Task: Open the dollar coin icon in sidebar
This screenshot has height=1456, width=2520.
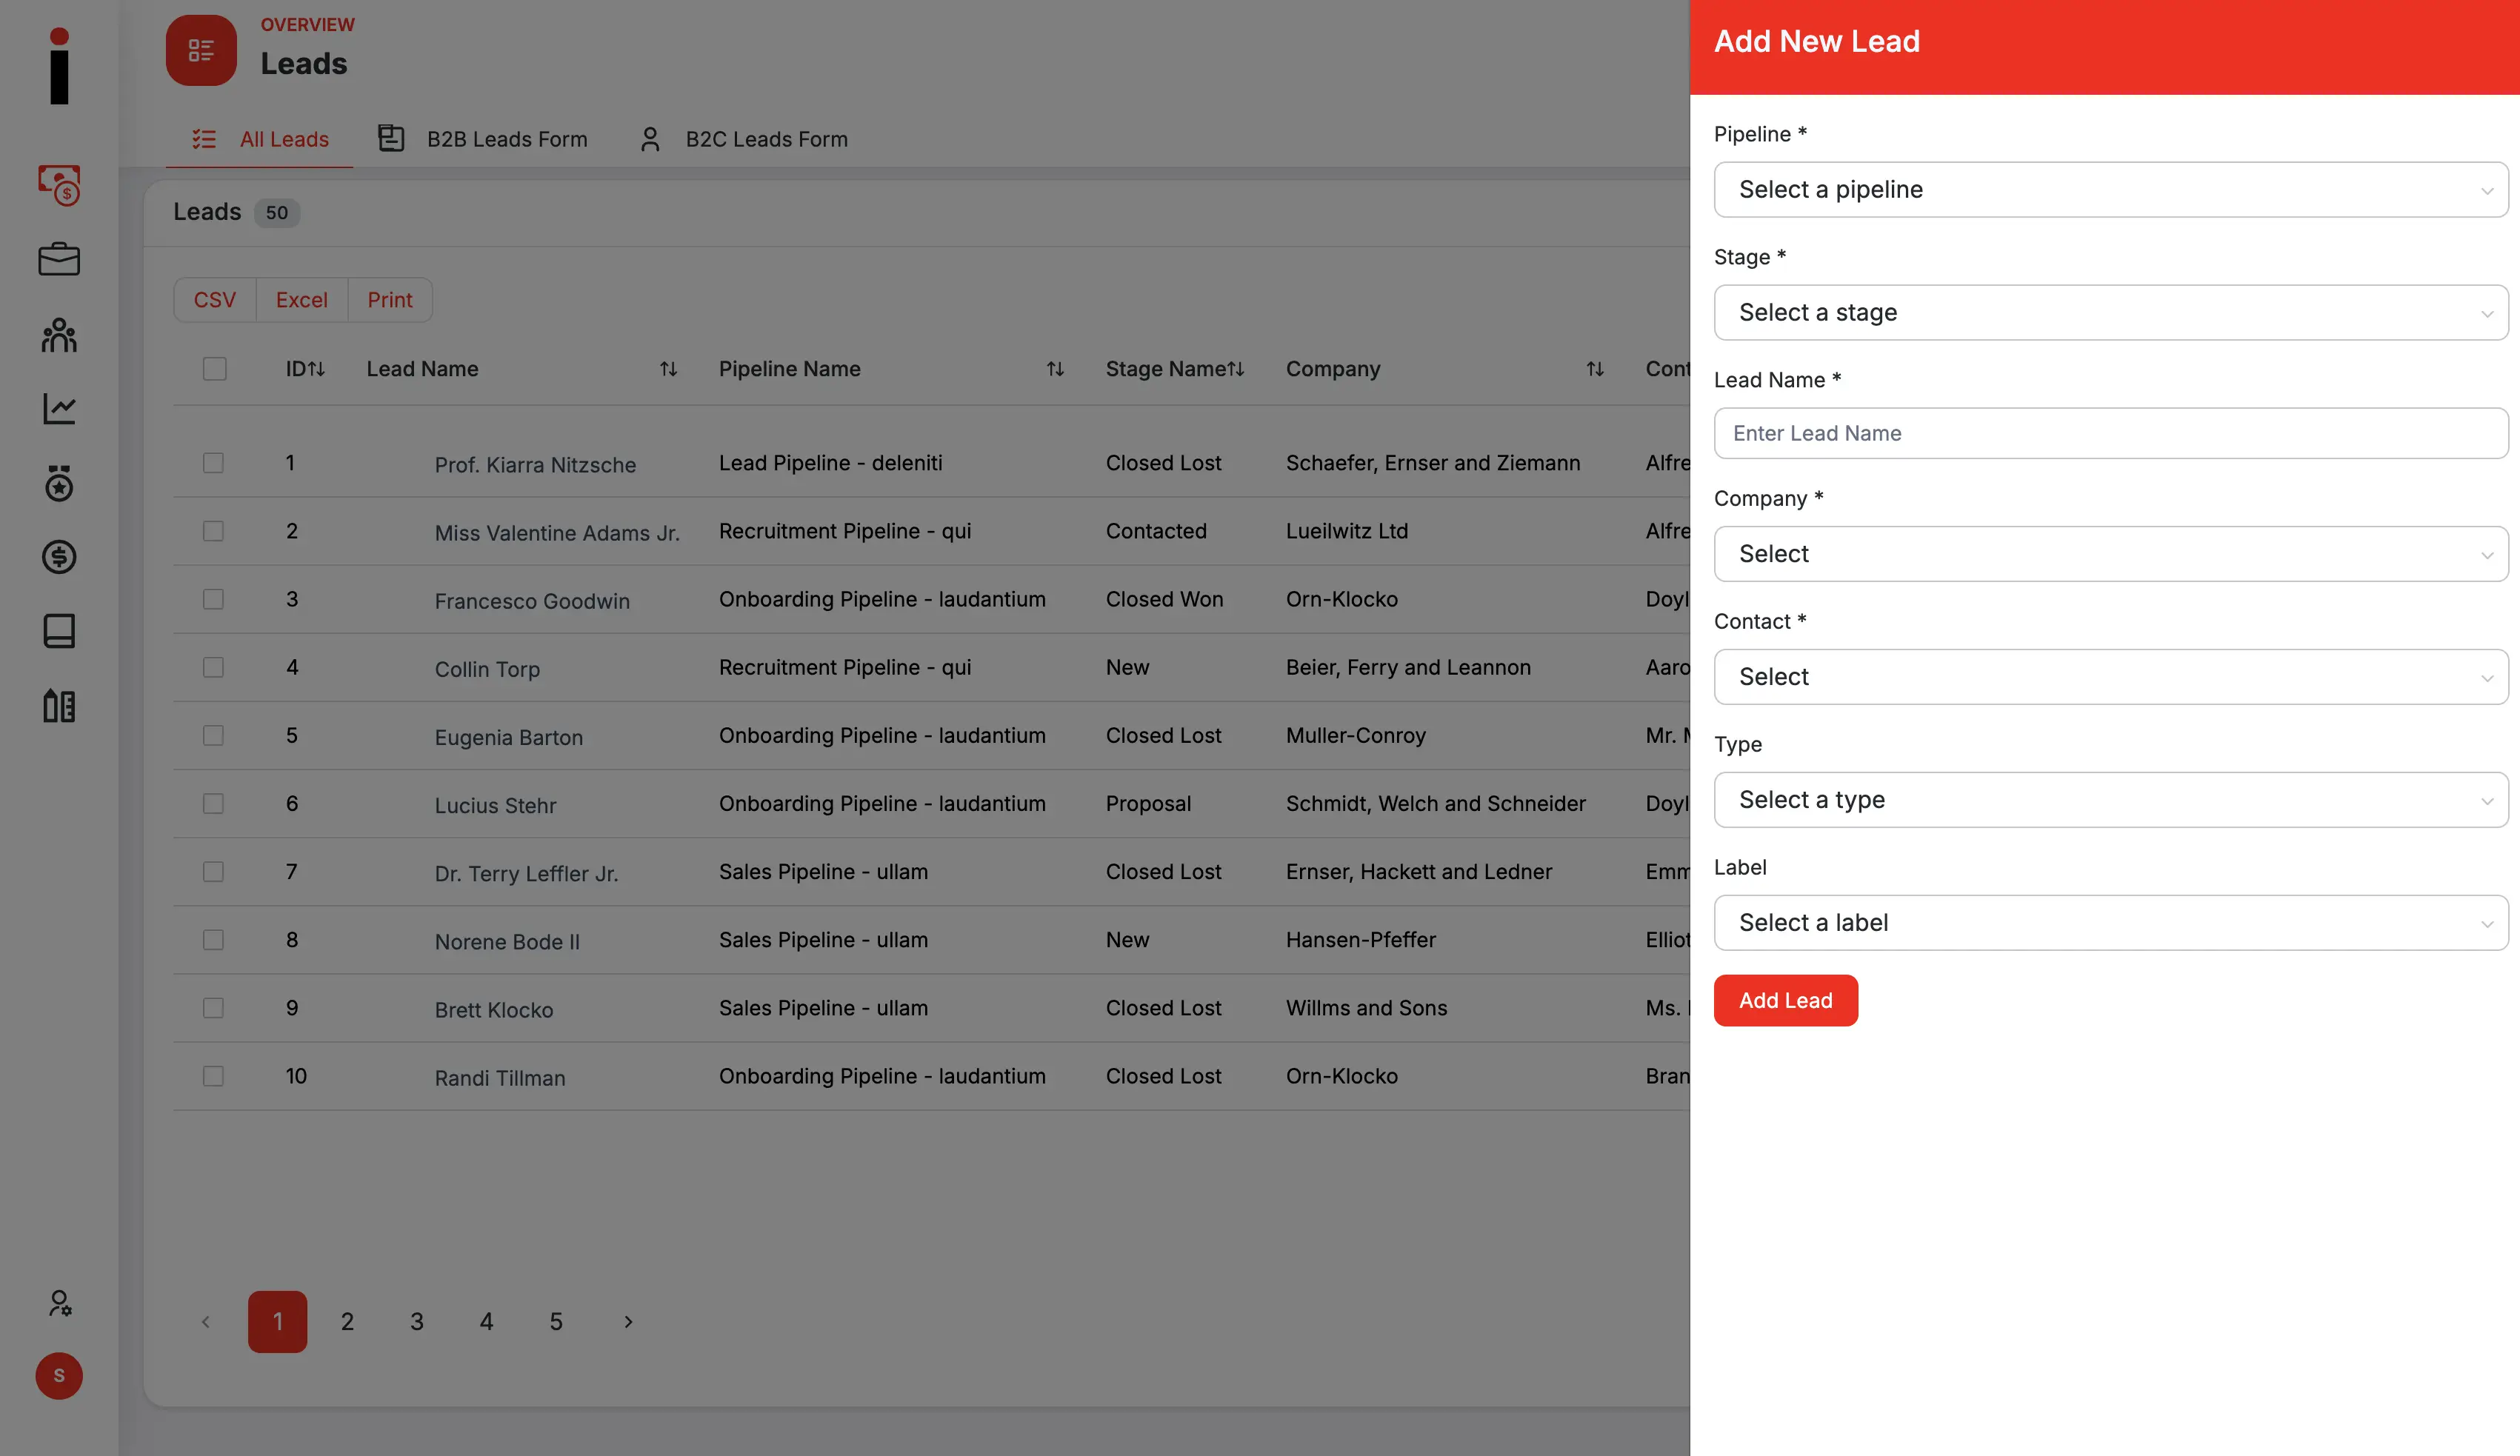Action: tap(59, 557)
